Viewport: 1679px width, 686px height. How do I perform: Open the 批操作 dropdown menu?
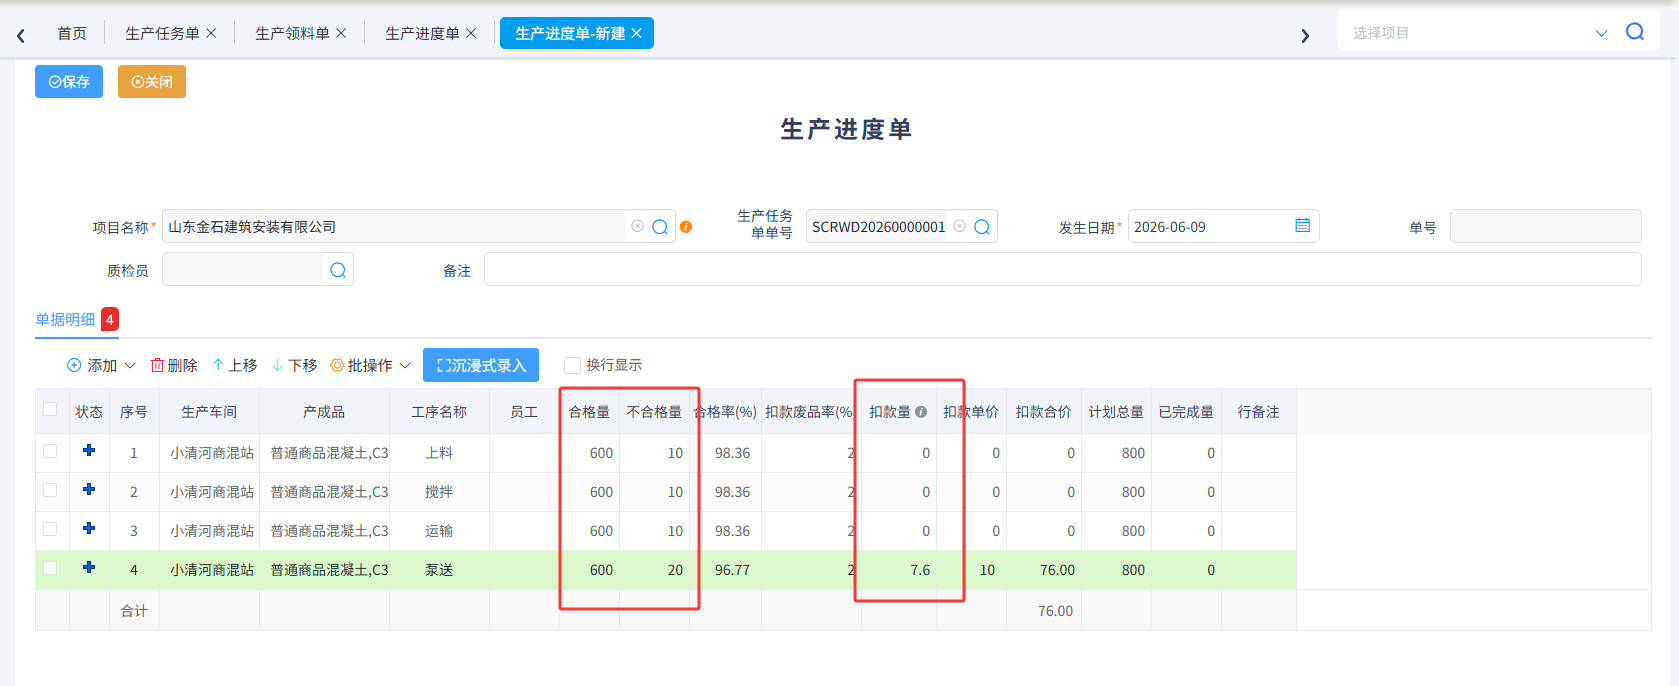click(371, 366)
